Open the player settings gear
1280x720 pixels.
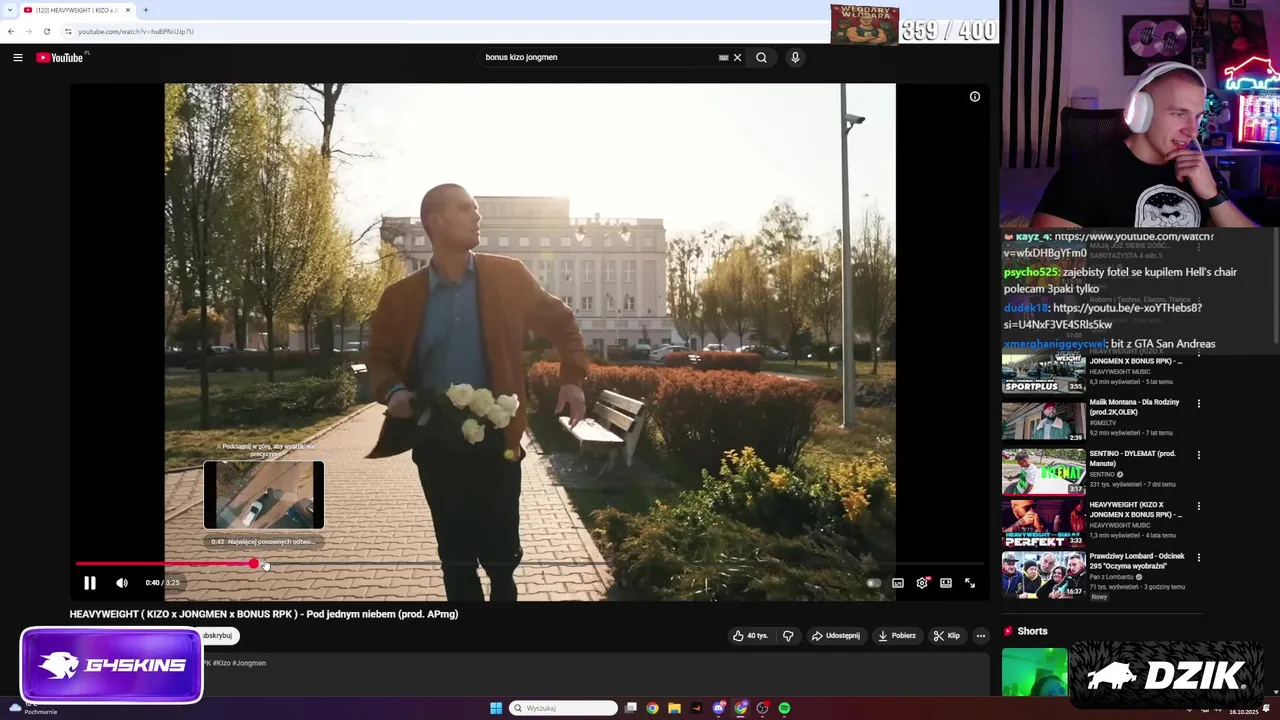pos(922,583)
